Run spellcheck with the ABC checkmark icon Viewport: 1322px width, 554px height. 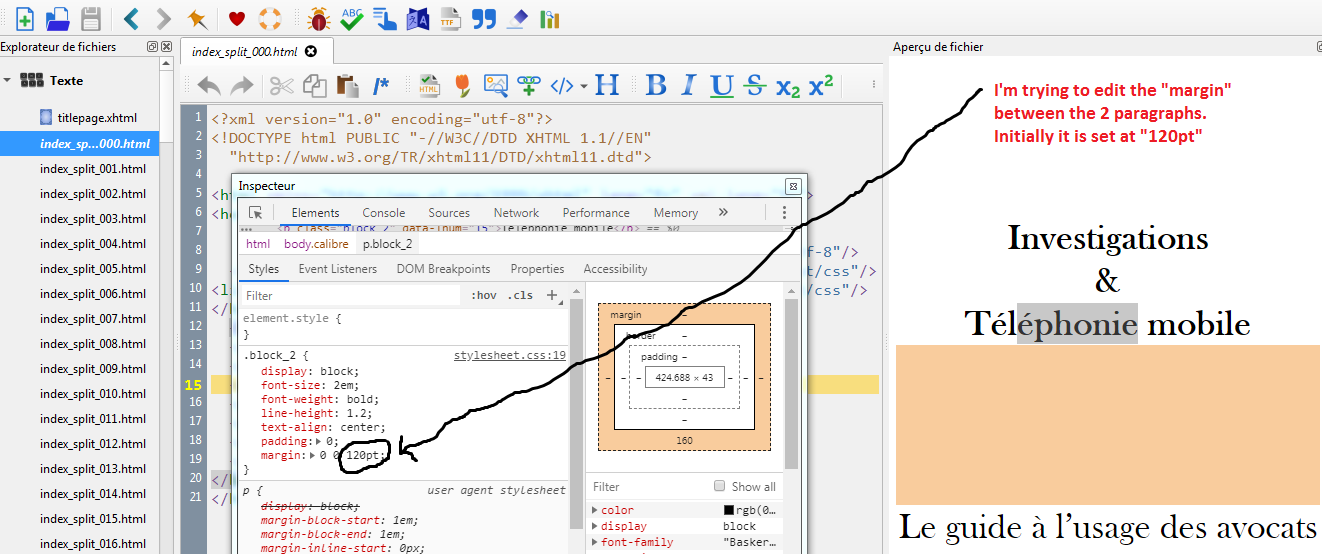[351, 18]
